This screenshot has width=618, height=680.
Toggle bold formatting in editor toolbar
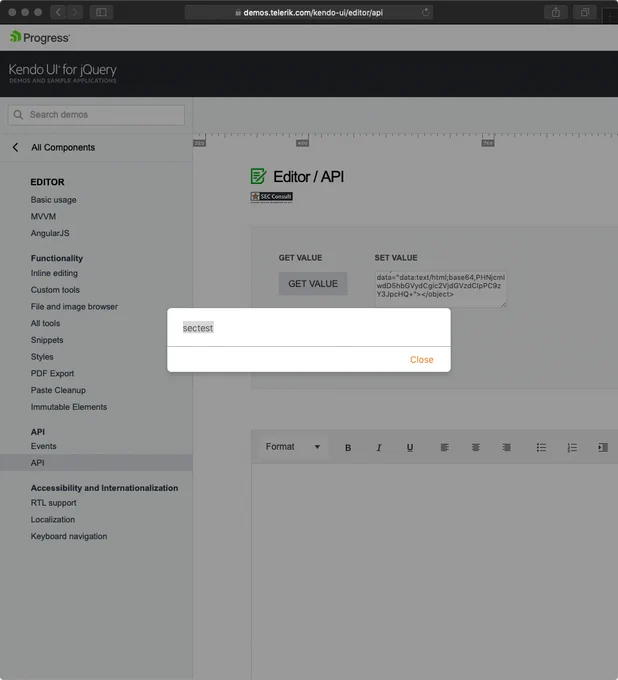point(348,448)
